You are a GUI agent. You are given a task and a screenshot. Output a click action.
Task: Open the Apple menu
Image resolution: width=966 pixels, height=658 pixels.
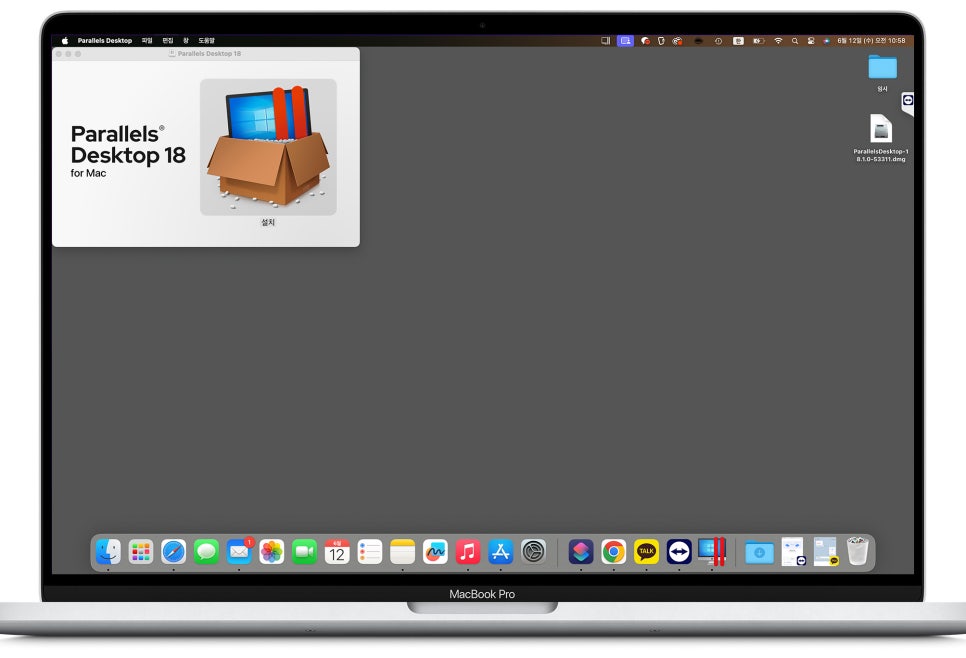(x=65, y=41)
